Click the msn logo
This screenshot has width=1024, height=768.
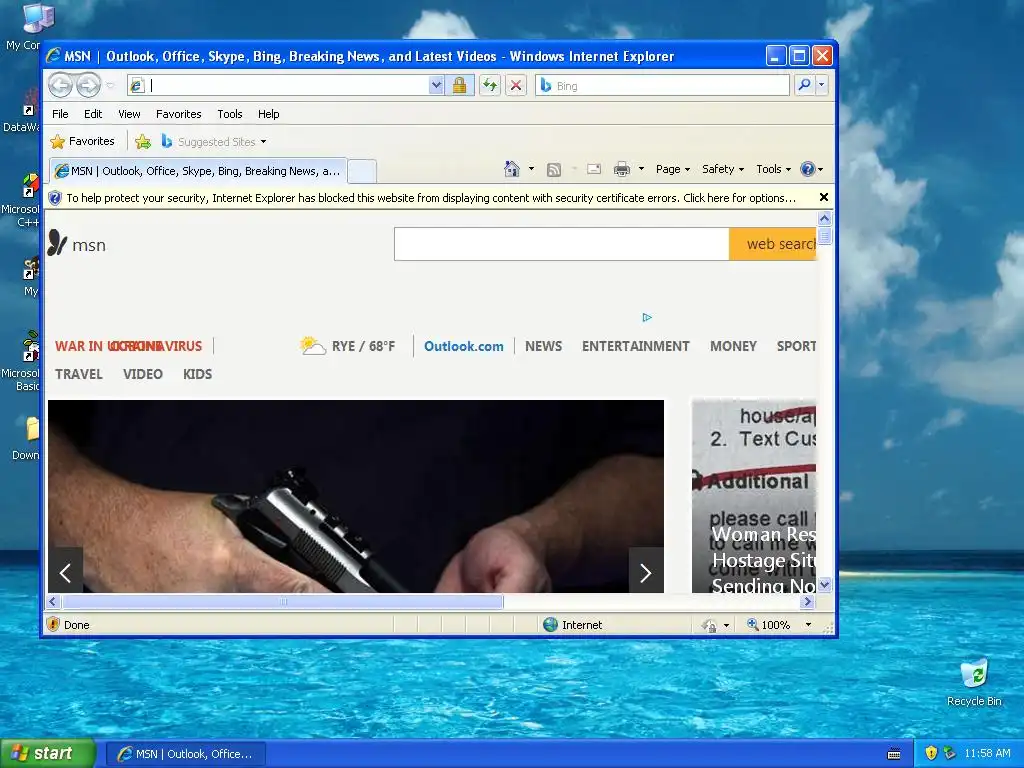[x=76, y=244]
